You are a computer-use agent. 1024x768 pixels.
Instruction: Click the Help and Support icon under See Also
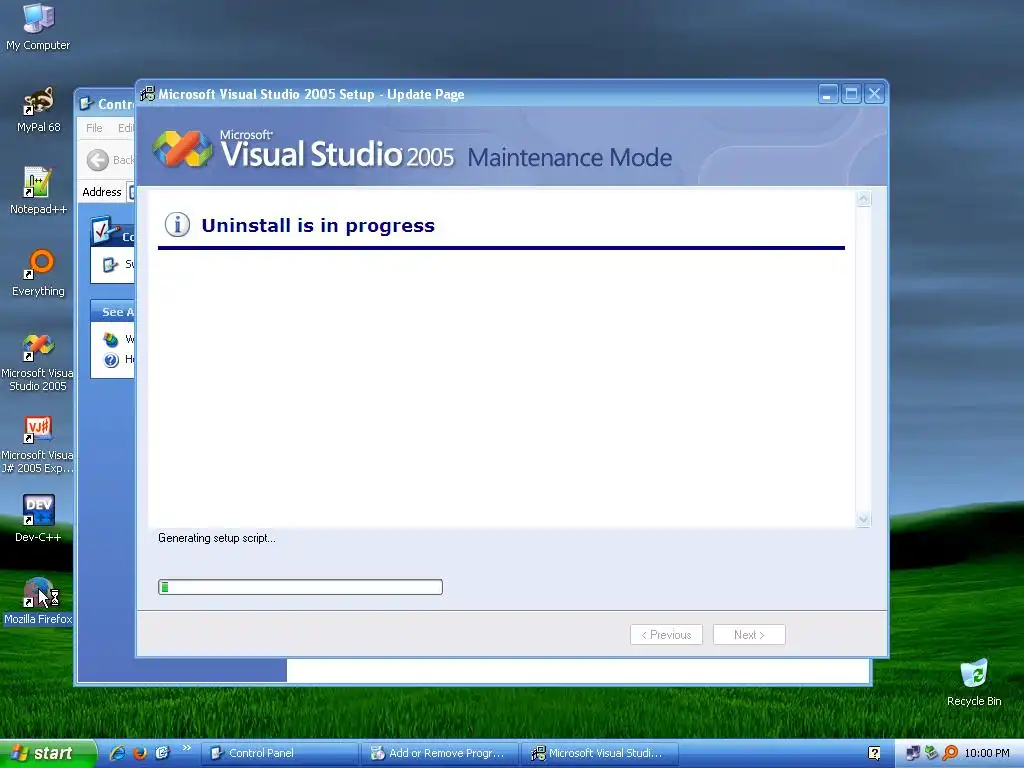[111, 359]
